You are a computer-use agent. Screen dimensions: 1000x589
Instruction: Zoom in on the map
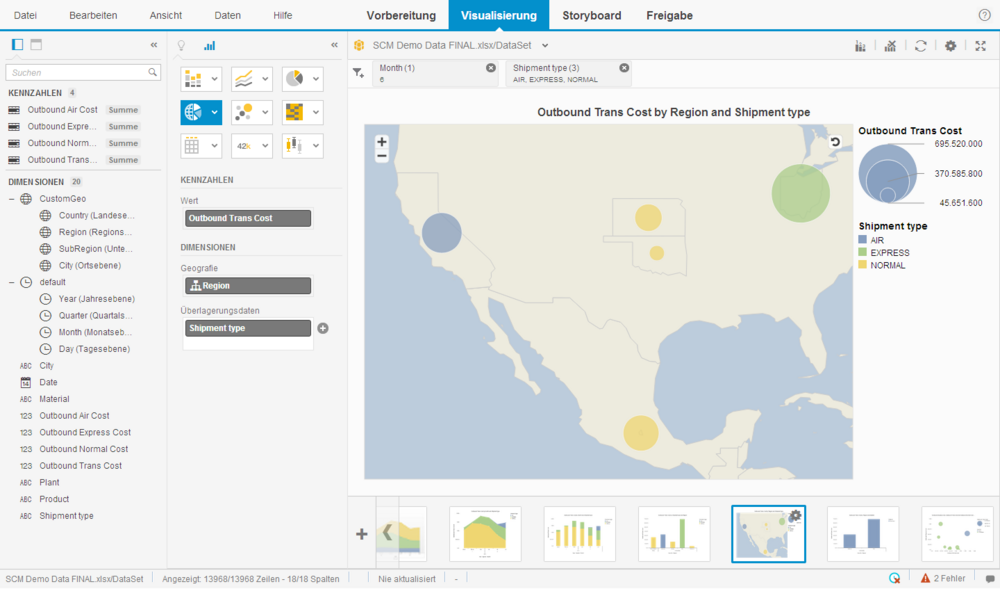[x=381, y=142]
